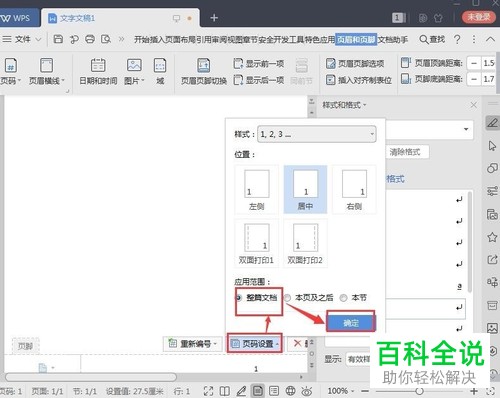Choose 居中 center page number position
This screenshot has height=398, width=500.
point(305,190)
